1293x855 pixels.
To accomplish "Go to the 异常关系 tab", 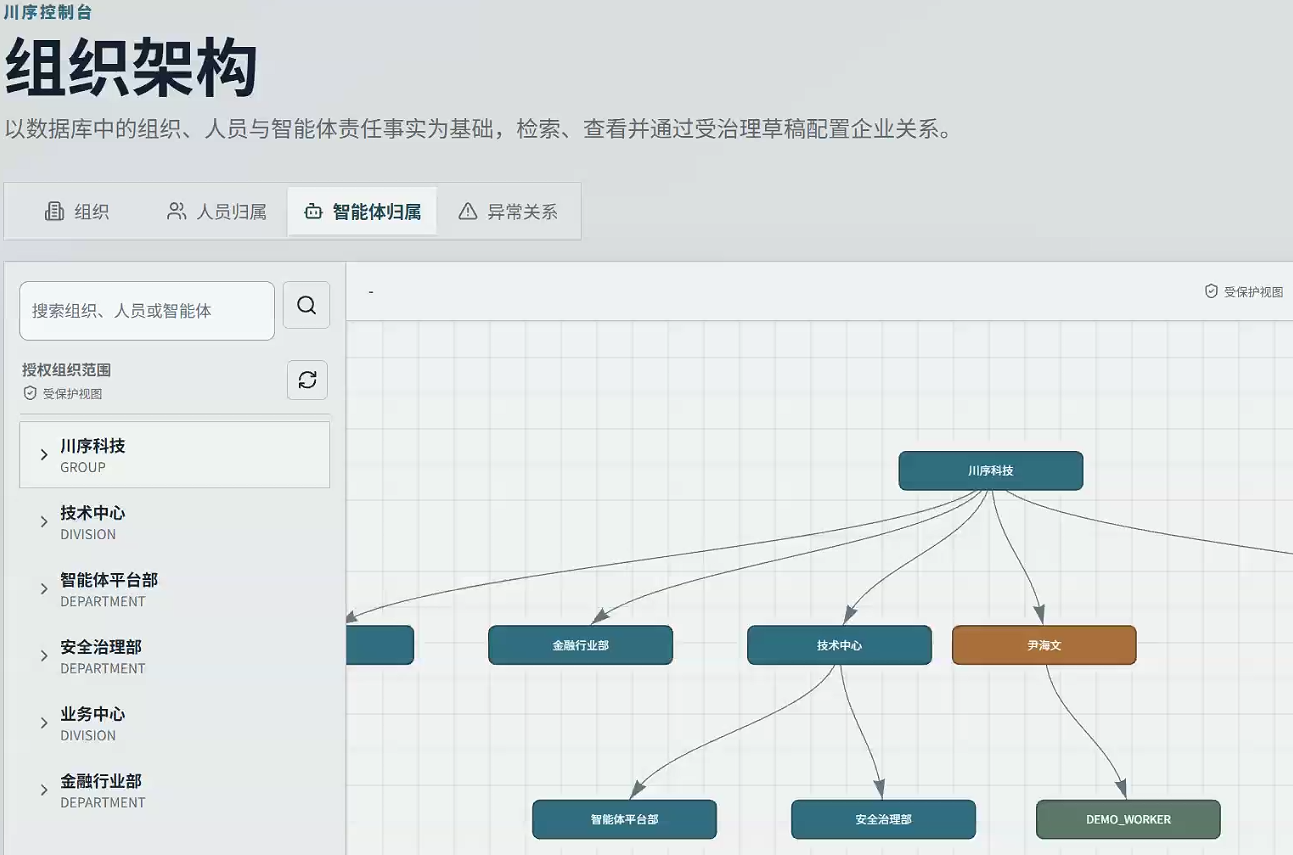I will pos(508,211).
